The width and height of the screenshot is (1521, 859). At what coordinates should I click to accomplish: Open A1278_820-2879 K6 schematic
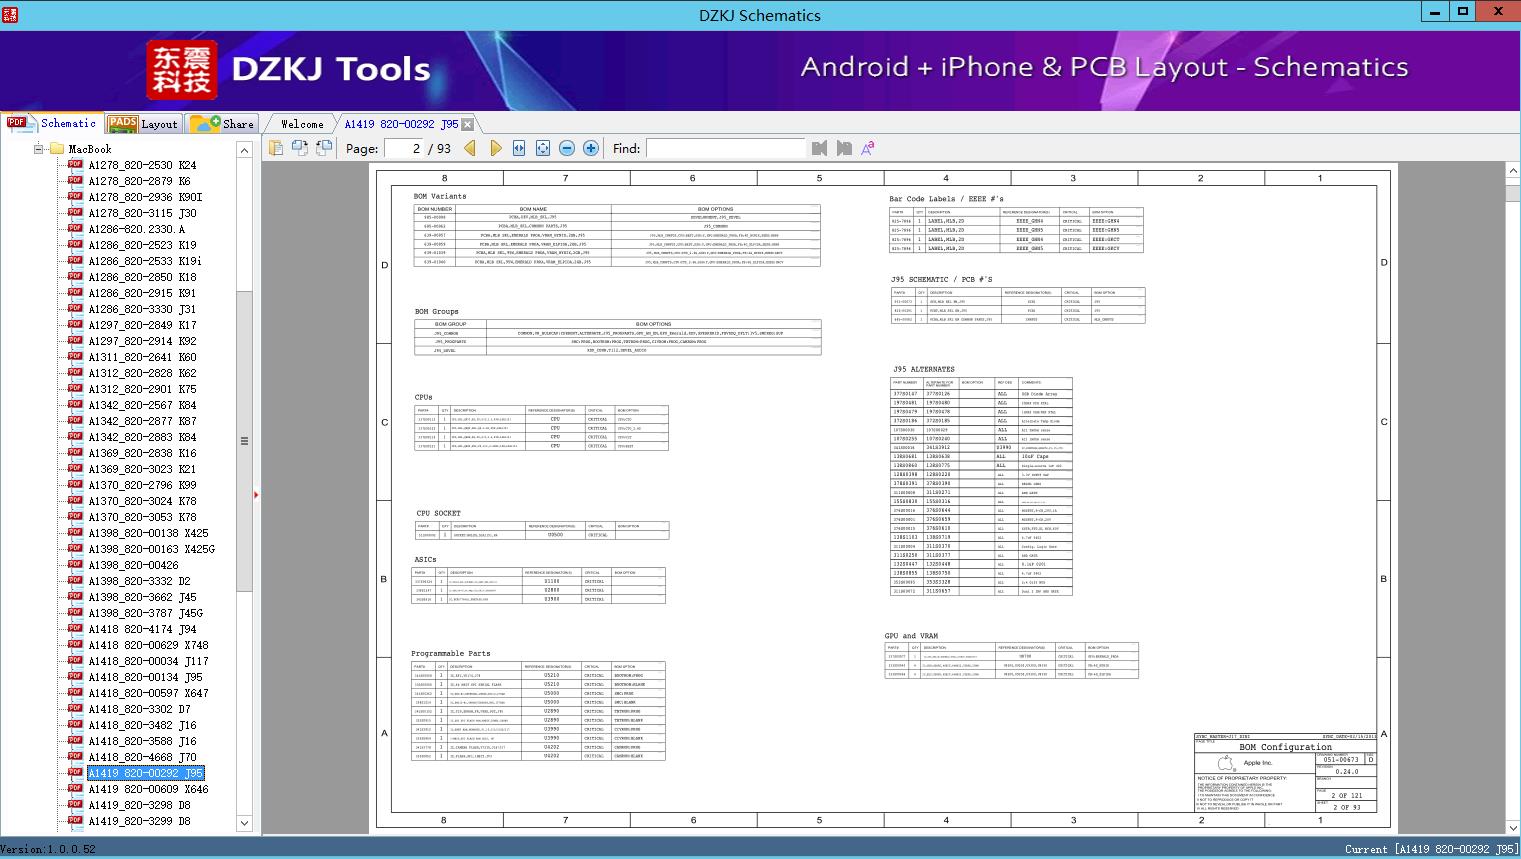(139, 181)
